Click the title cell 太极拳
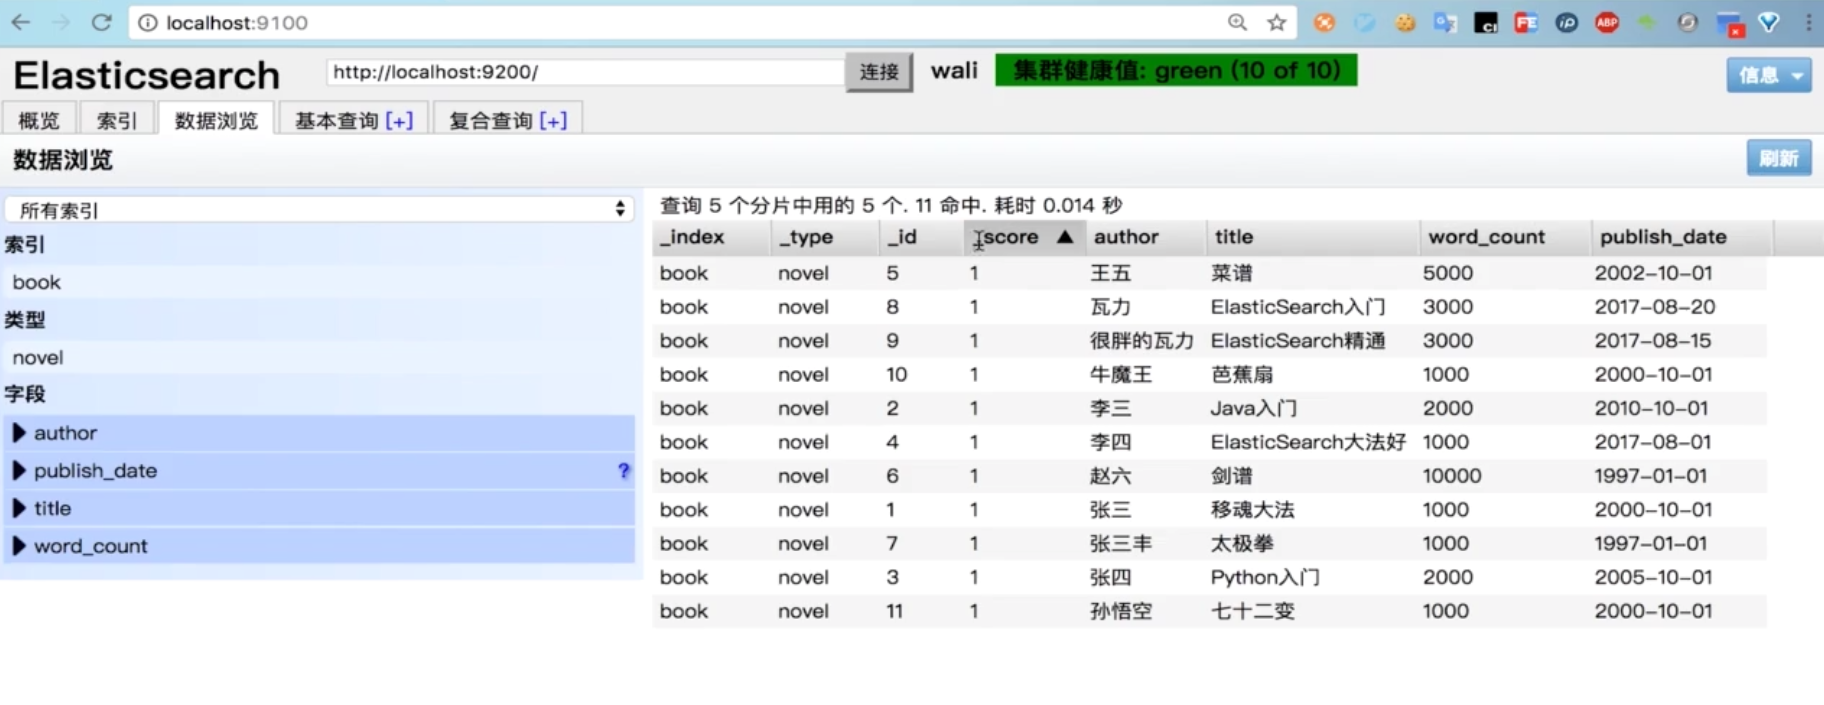 (1242, 543)
